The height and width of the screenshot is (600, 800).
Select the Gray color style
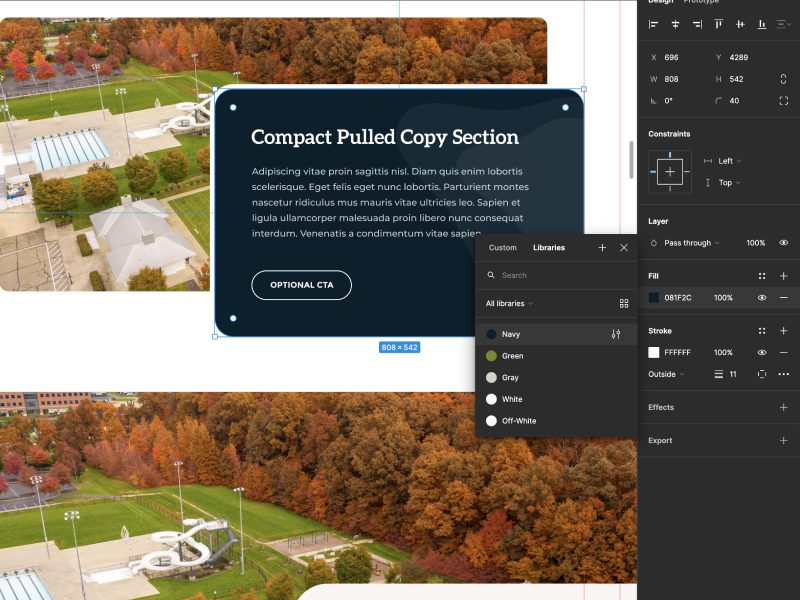click(556, 378)
